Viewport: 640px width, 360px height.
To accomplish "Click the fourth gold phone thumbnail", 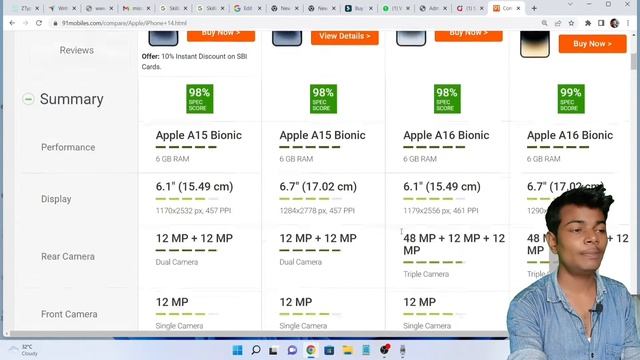I will pyautogui.click(x=535, y=44).
